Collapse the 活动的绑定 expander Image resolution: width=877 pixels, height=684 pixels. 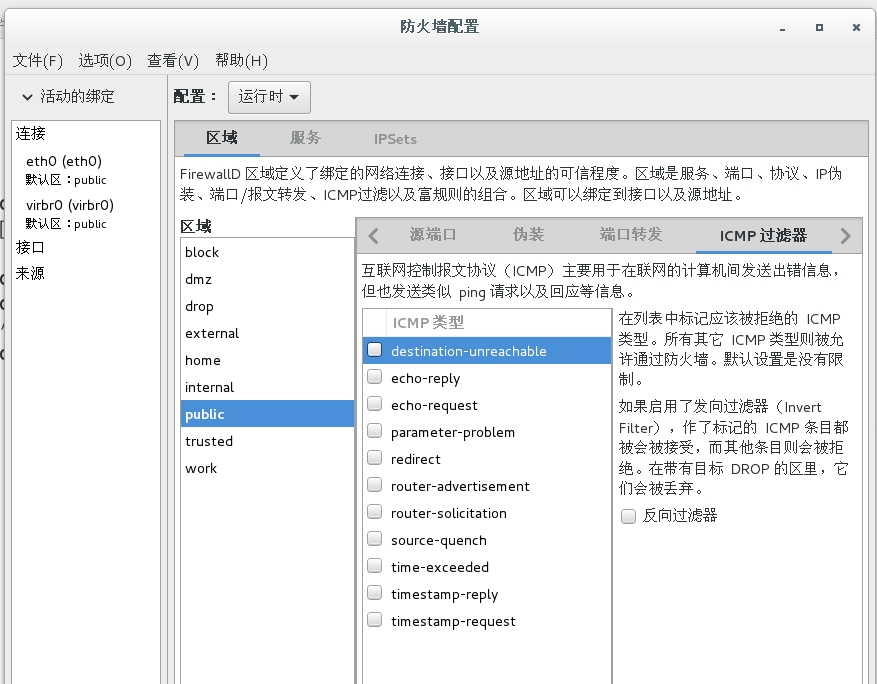pos(27,97)
